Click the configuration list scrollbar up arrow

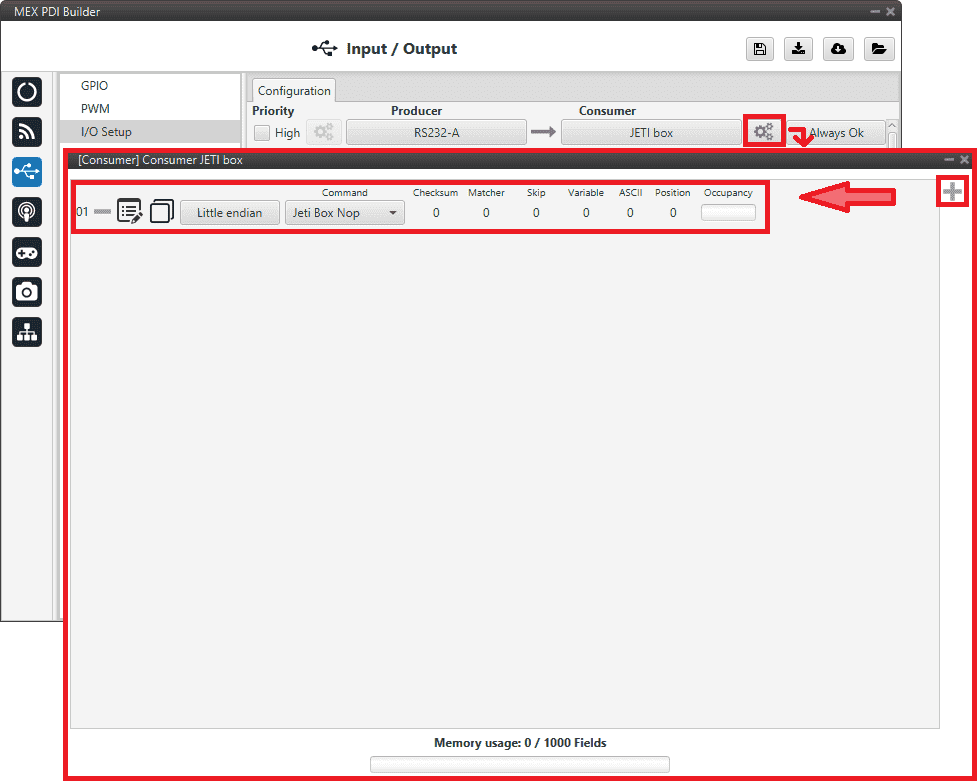(x=892, y=125)
